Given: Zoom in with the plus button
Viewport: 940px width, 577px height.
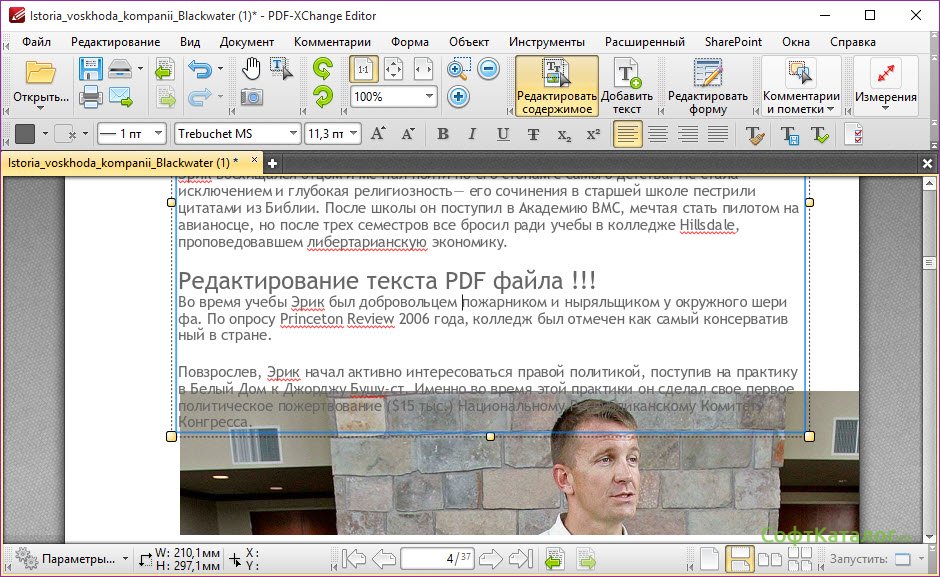Looking at the screenshot, I should click(x=459, y=97).
